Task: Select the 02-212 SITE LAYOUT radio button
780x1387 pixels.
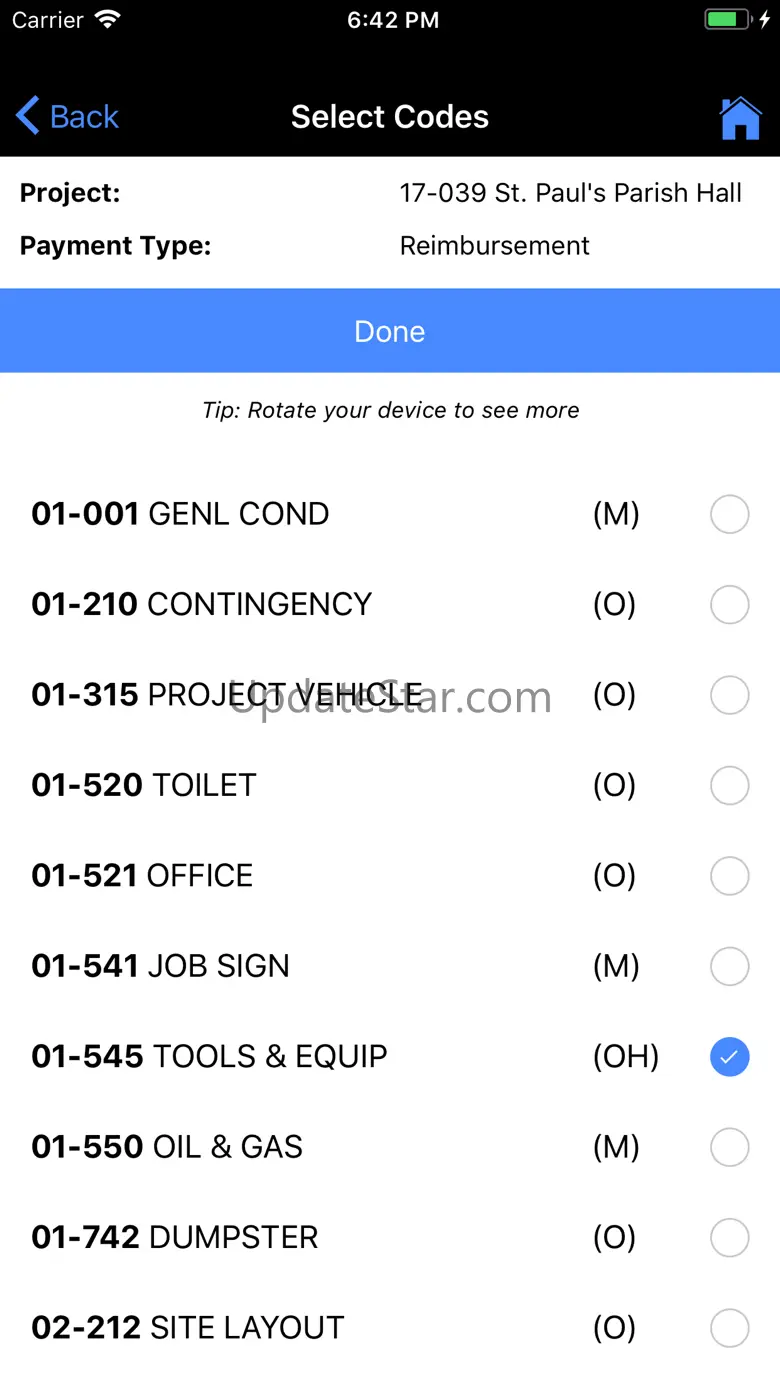Action: [729, 1328]
